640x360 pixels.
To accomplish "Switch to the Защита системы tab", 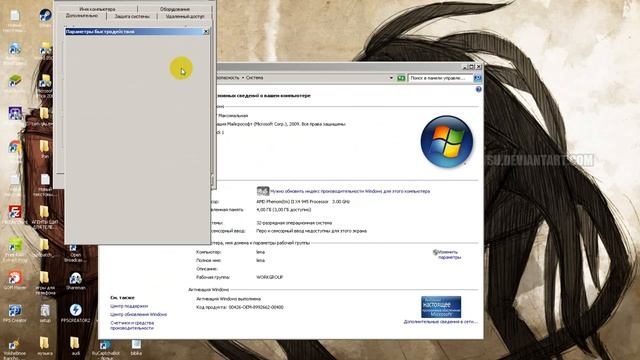I will [x=131, y=16].
